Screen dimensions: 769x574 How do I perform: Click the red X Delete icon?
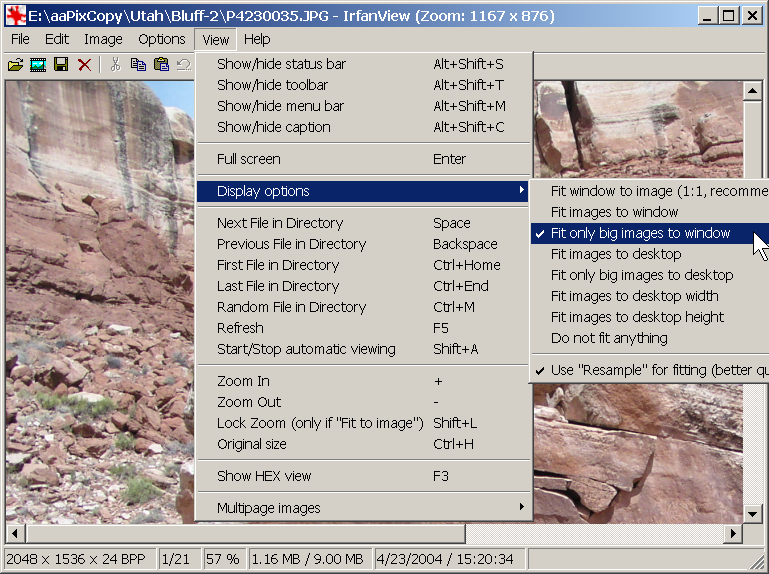point(85,65)
